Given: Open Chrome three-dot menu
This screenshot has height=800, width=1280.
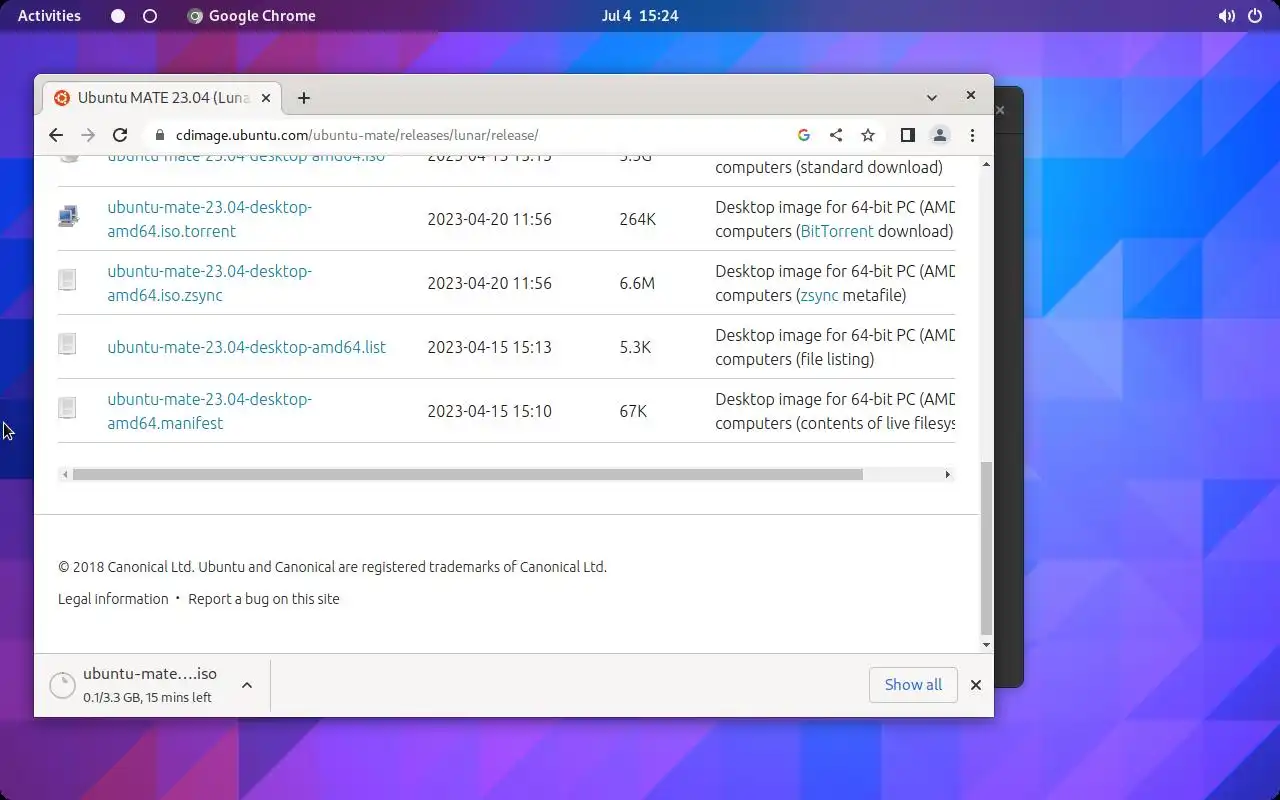Looking at the screenshot, I should pos(972,135).
